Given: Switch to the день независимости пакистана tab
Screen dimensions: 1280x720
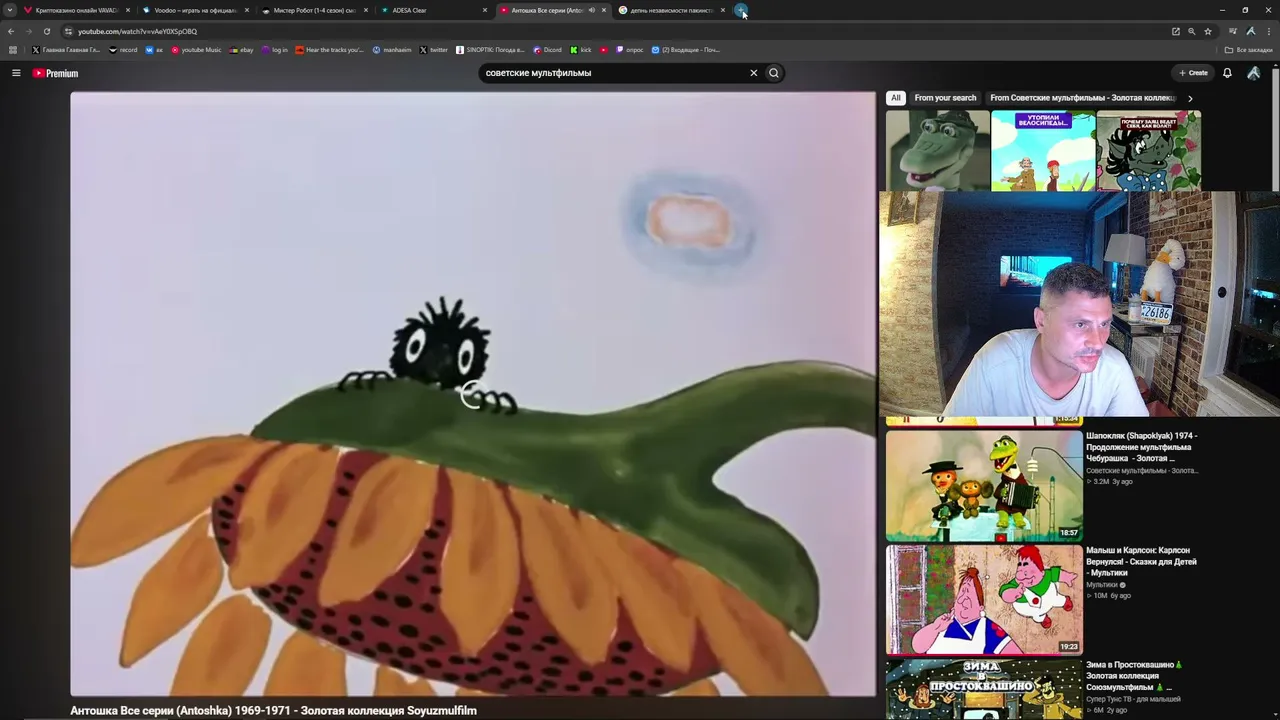Looking at the screenshot, I should (672, 10).
